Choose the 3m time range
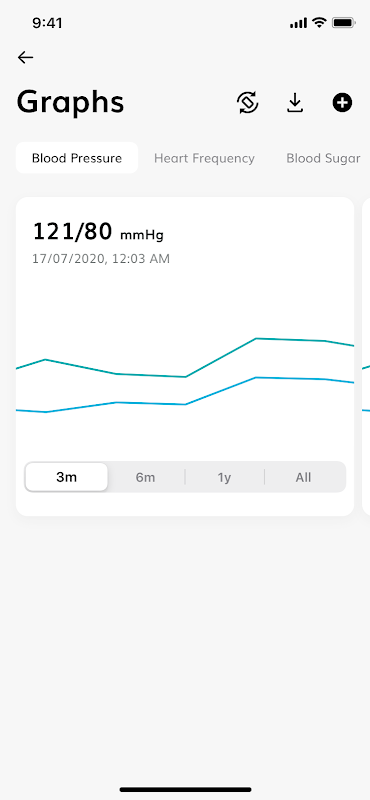This screenshot has width=370, height=800. (66, 477)
